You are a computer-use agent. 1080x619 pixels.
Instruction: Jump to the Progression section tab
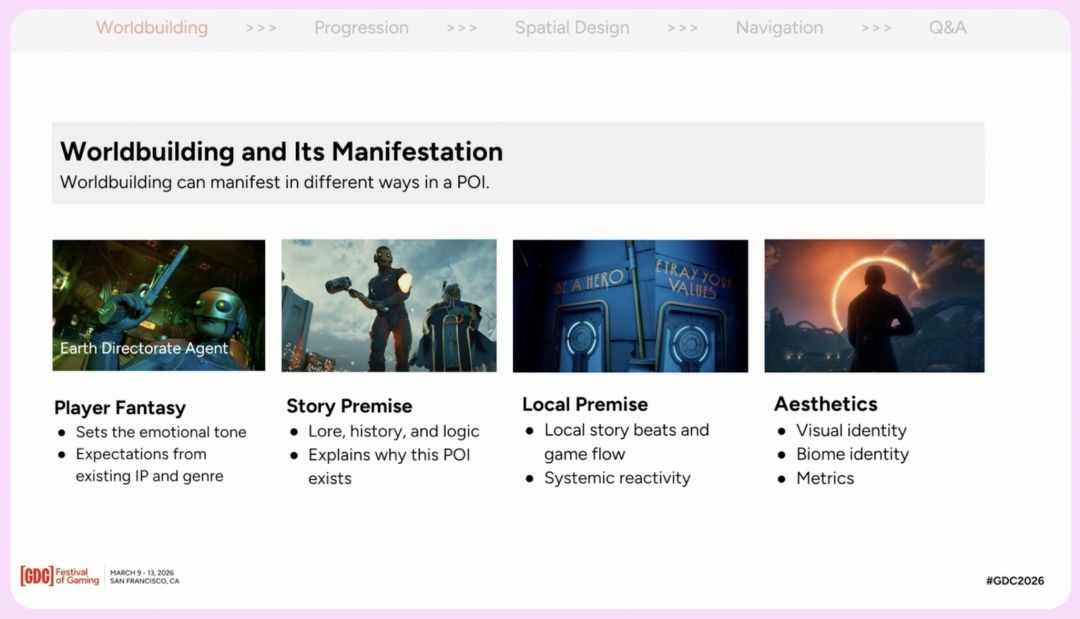(x=362, y=28)
